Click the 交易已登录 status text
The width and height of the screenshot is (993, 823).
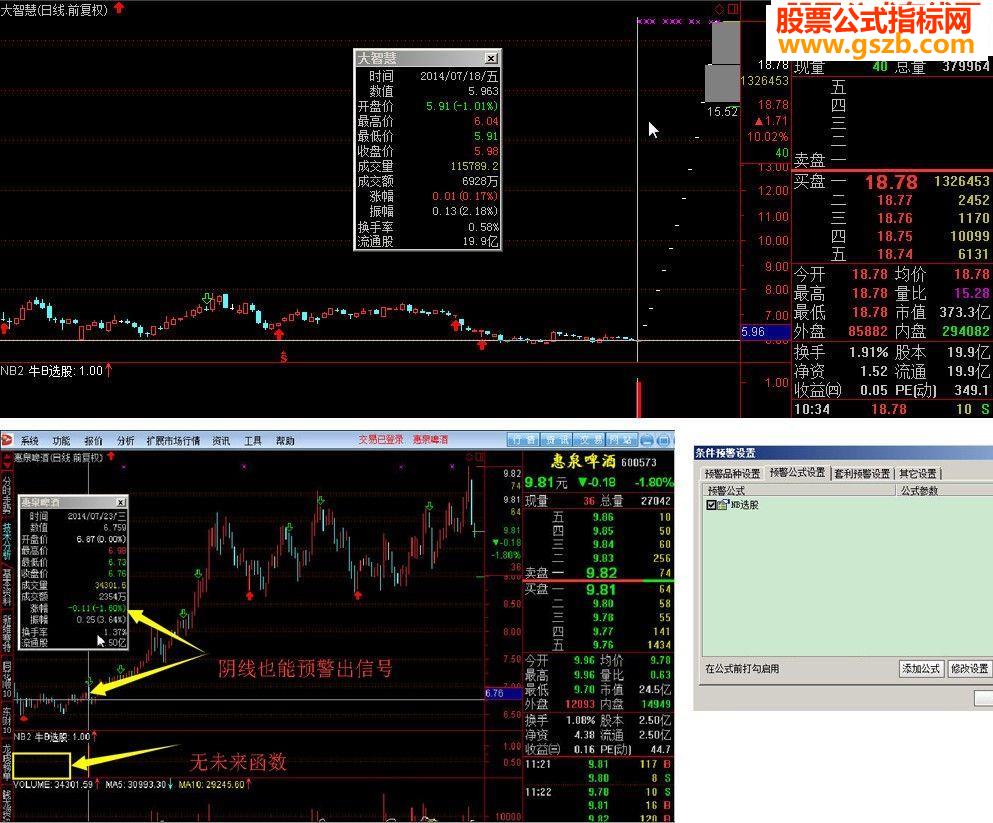381,439
